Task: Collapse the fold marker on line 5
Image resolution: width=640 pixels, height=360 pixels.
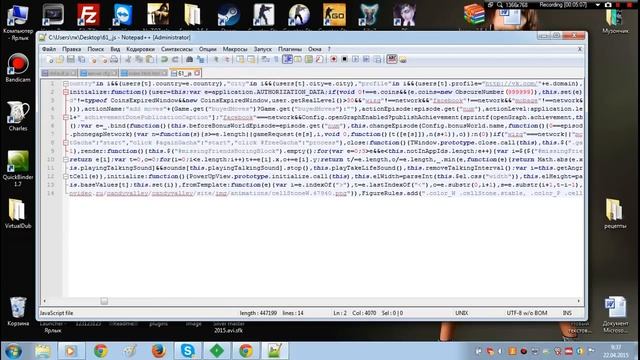Action: point(65,118)
